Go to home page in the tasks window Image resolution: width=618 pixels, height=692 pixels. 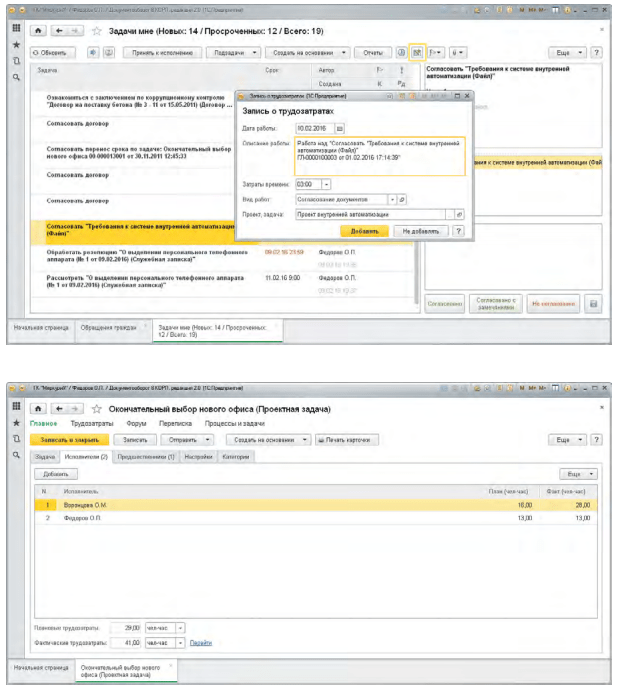pos(38,31)
